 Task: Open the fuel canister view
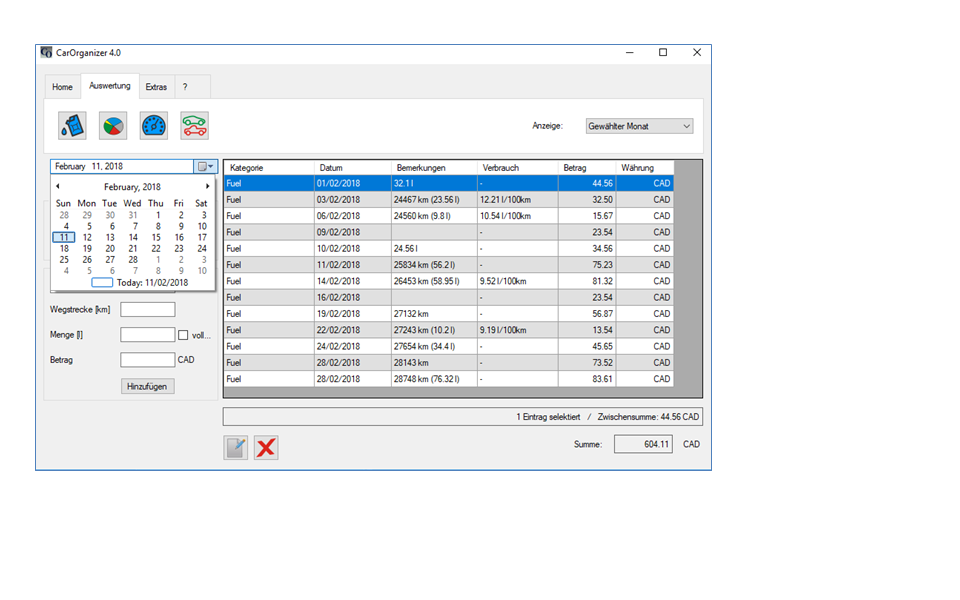point(72,126)
